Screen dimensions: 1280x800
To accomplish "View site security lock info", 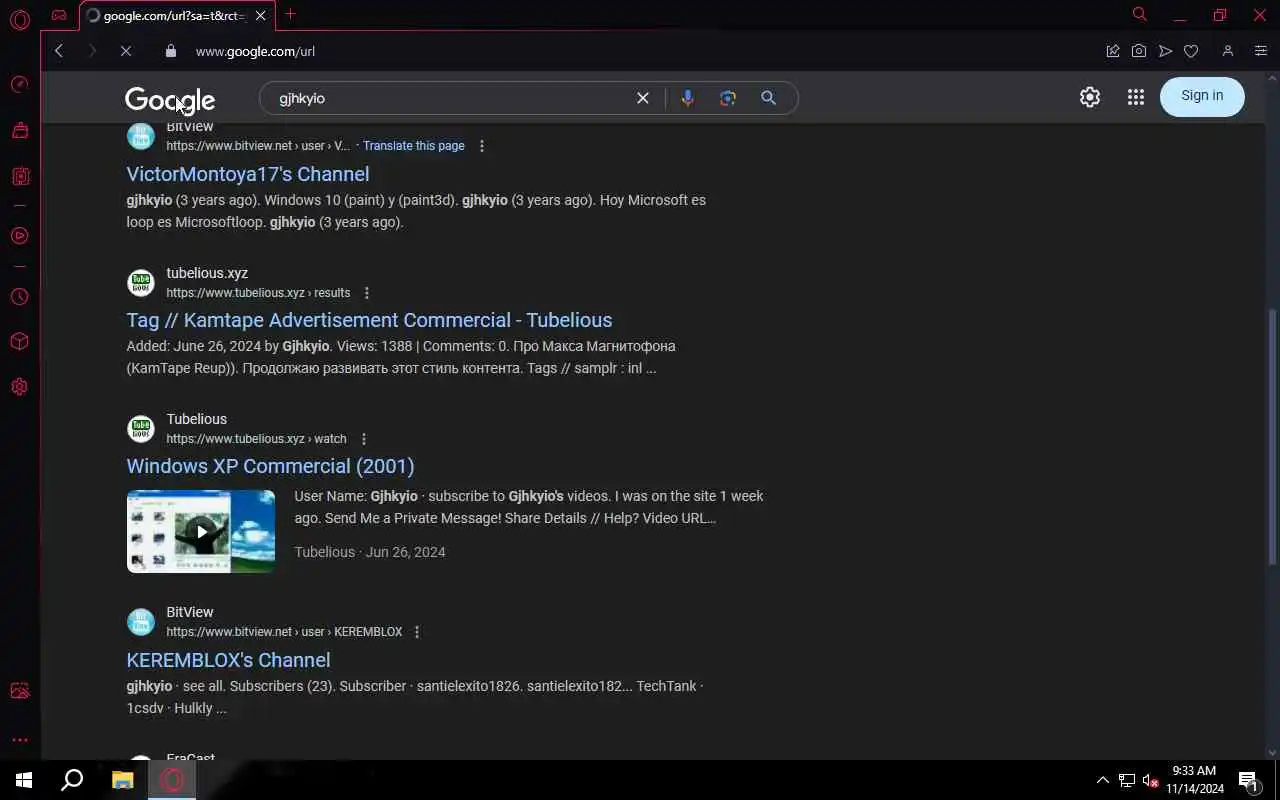I will (170, 51).
